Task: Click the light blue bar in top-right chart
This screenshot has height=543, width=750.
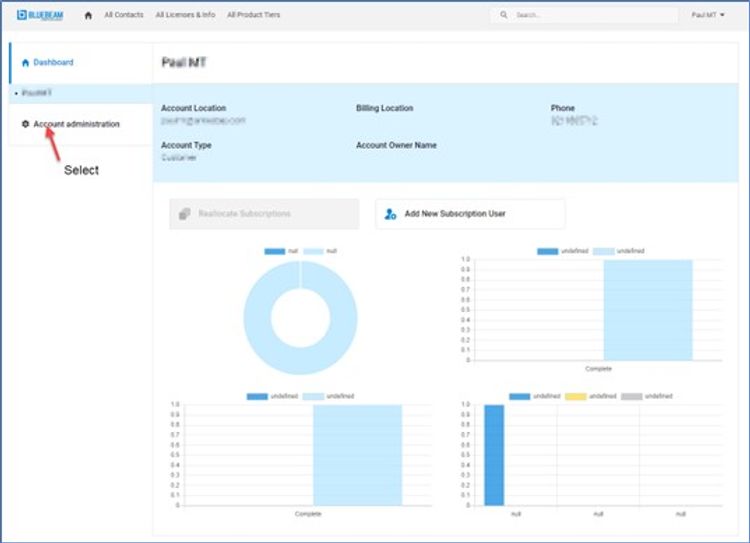Action: [x=648, y=310]
